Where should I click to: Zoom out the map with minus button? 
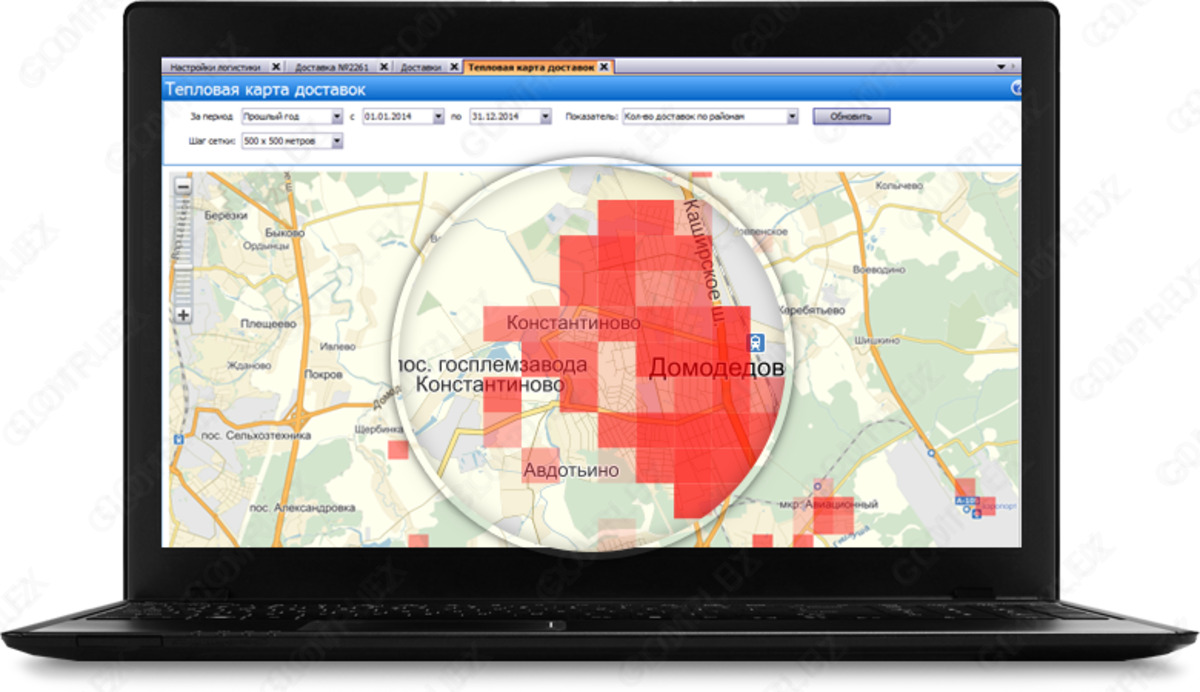pyautogui.click(x=183, y=186)
